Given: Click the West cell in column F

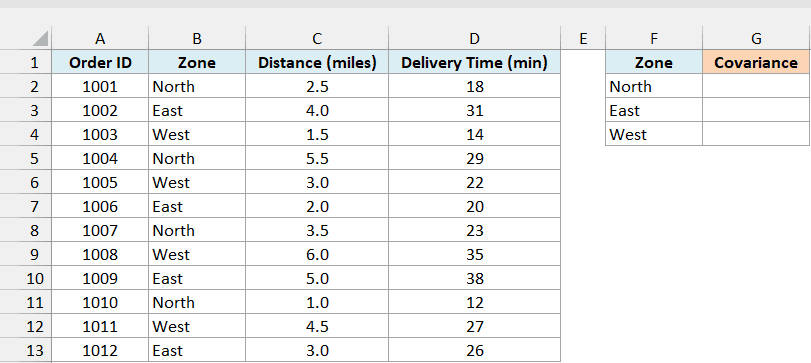Looking at the screenshot, I should click(x=654, y=134).
